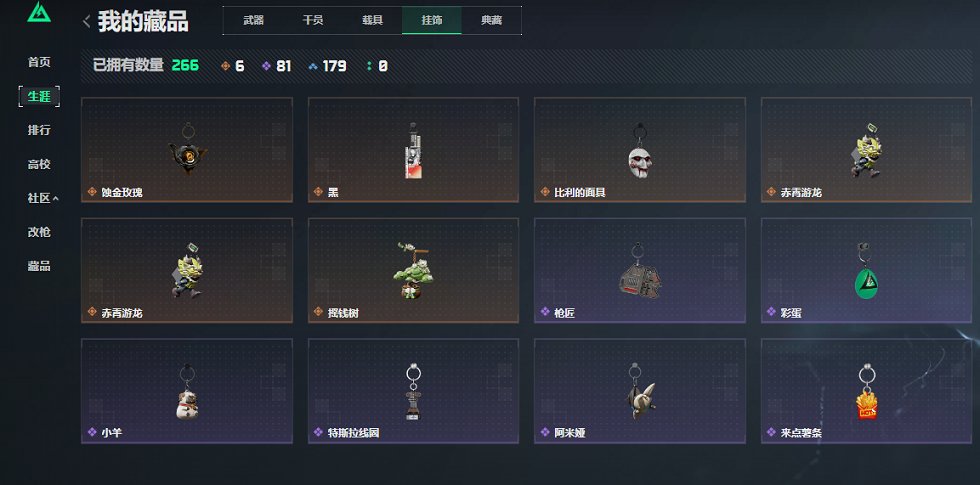Viewport: 980px width, 485px height.
Task: Open 排行 in the sidebar
Action: pos(39,130)
